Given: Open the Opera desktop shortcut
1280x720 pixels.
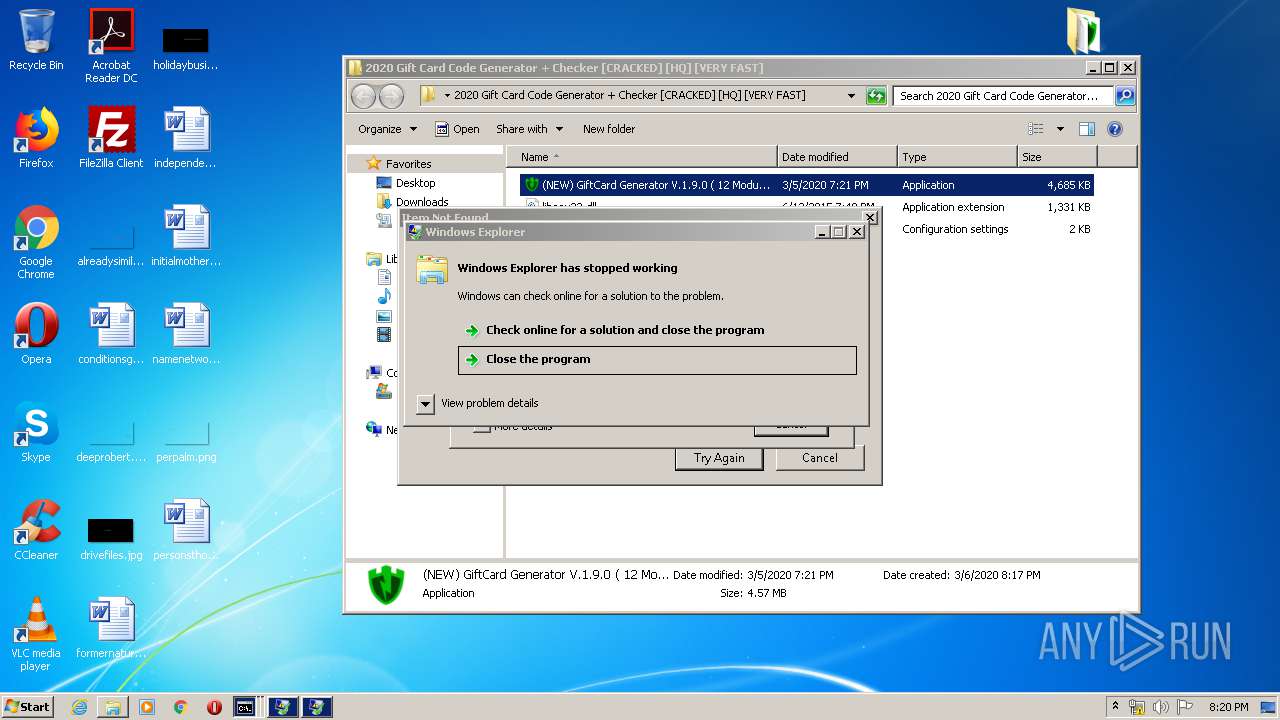Looking at the screenshot, I should click(x=36, y=334).
